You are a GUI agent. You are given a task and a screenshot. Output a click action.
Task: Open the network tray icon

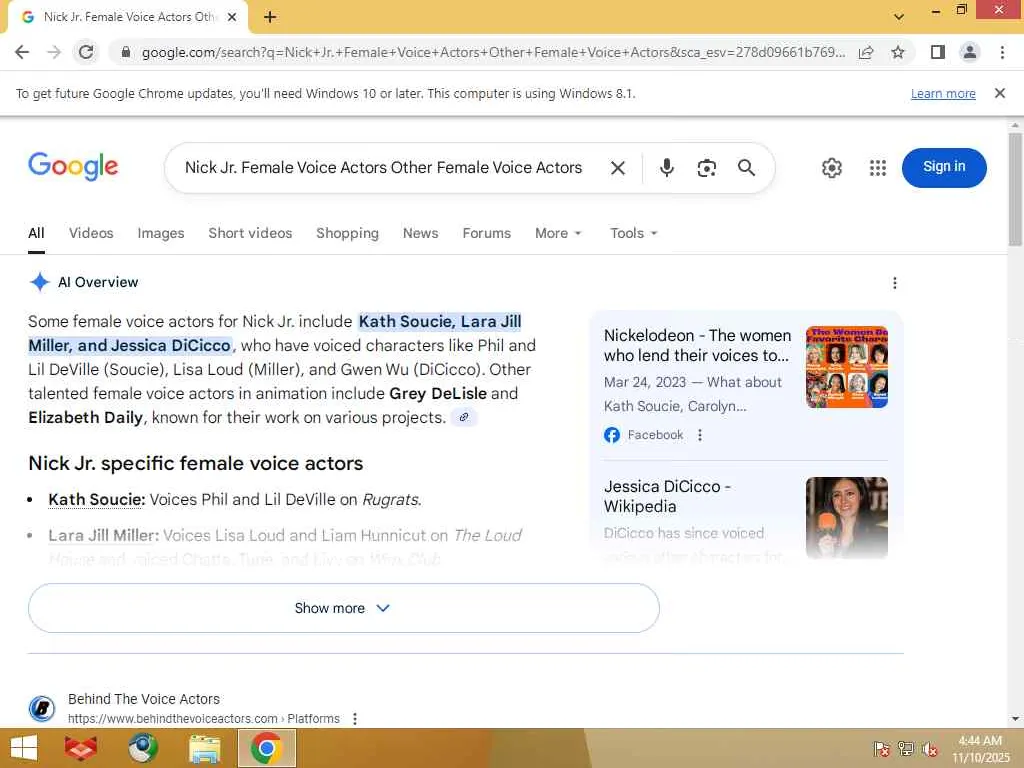(x=905, y=749)
